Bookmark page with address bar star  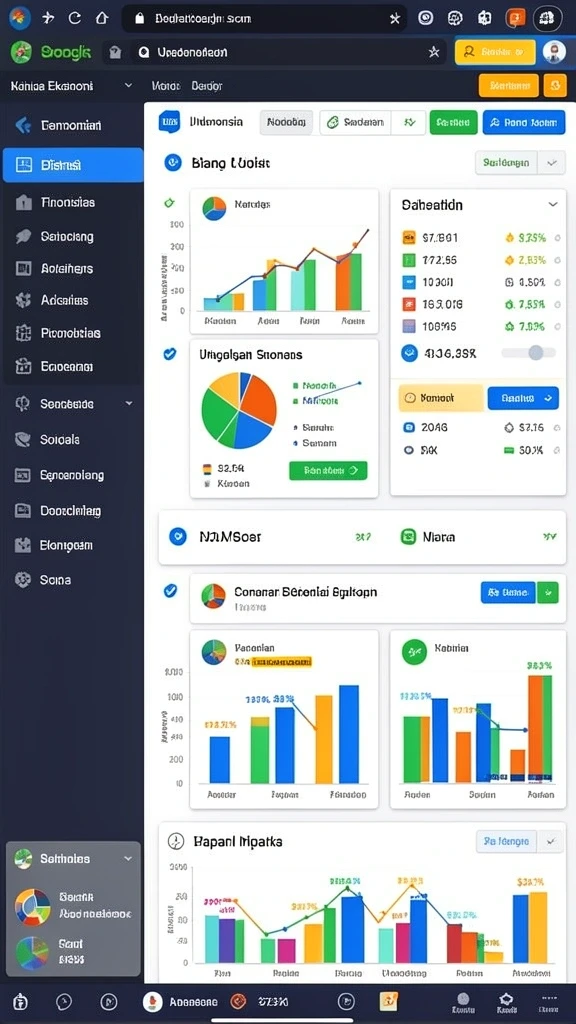[394, 19]
